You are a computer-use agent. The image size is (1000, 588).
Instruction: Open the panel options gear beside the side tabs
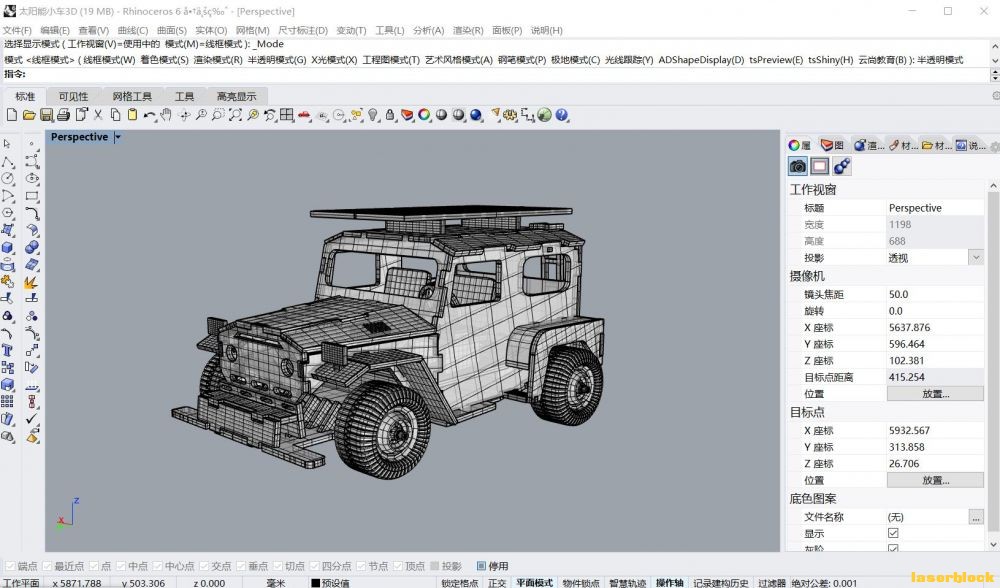click(x=995, y=145)
